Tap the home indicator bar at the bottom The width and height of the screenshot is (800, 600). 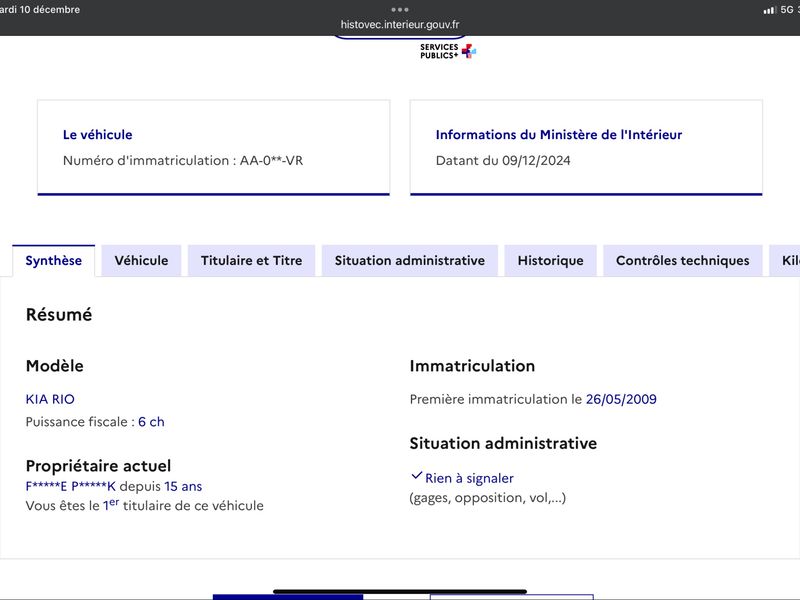pos(400,592)
